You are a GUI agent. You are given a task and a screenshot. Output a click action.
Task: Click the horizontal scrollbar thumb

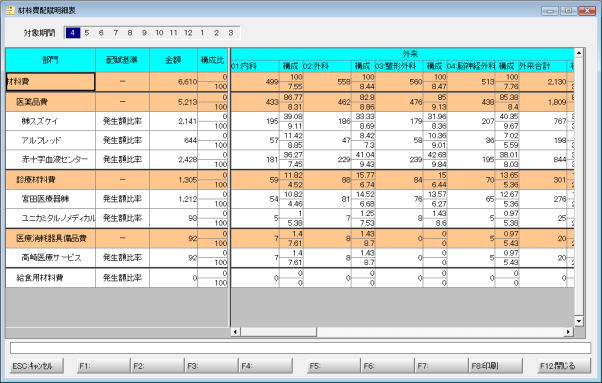coord(278,332)
